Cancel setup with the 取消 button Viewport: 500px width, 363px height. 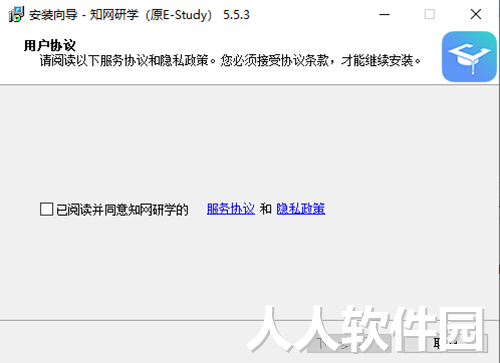point(446,343)
